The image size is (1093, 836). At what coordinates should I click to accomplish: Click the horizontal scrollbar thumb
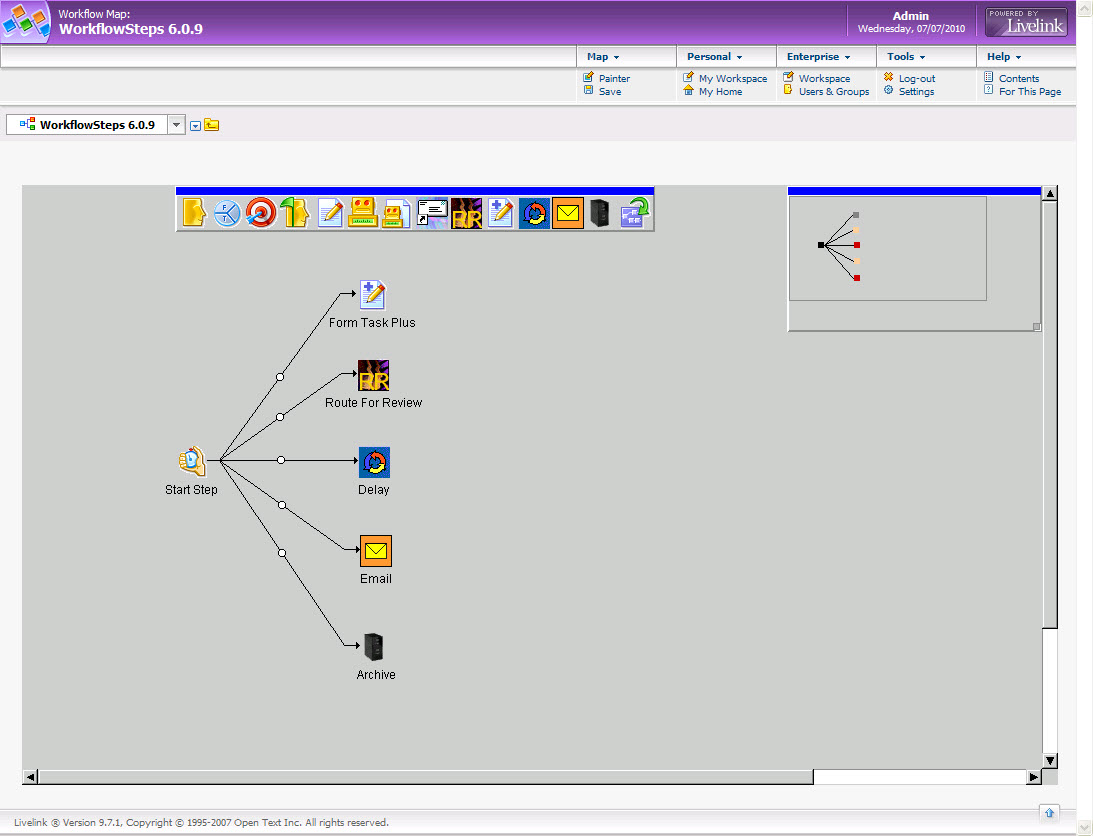tap(426, 777)
